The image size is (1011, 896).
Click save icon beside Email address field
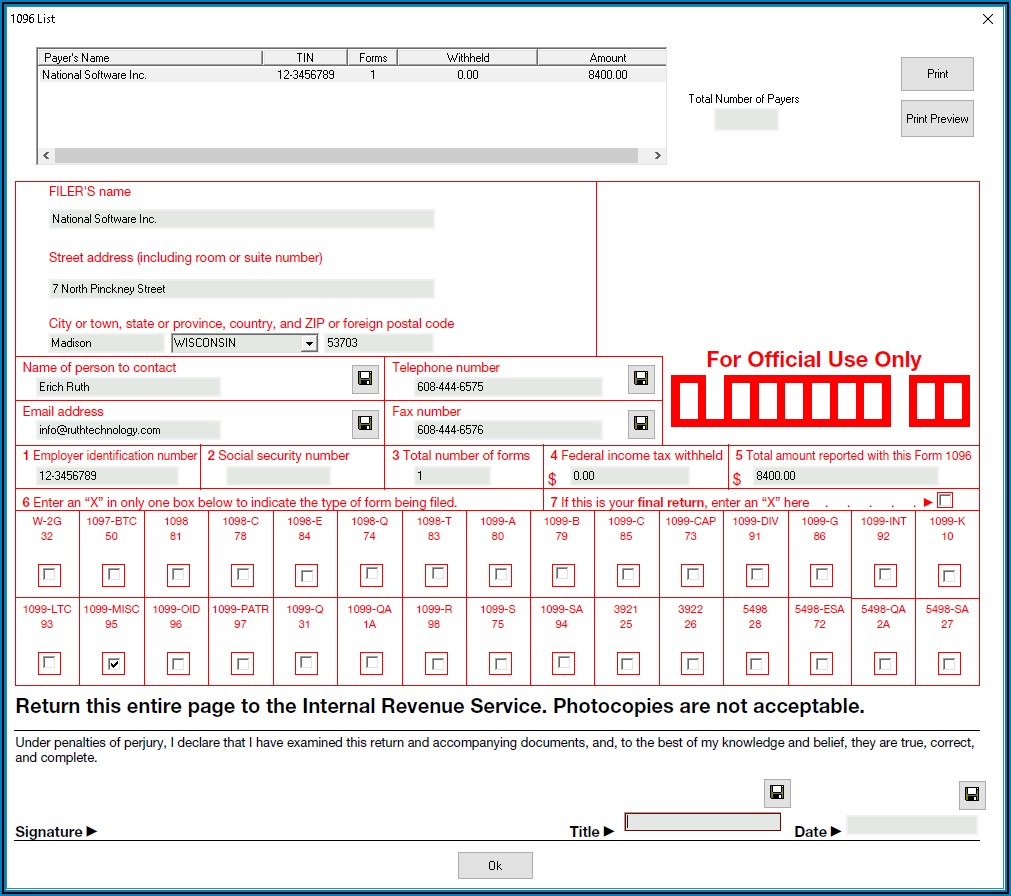365,423
